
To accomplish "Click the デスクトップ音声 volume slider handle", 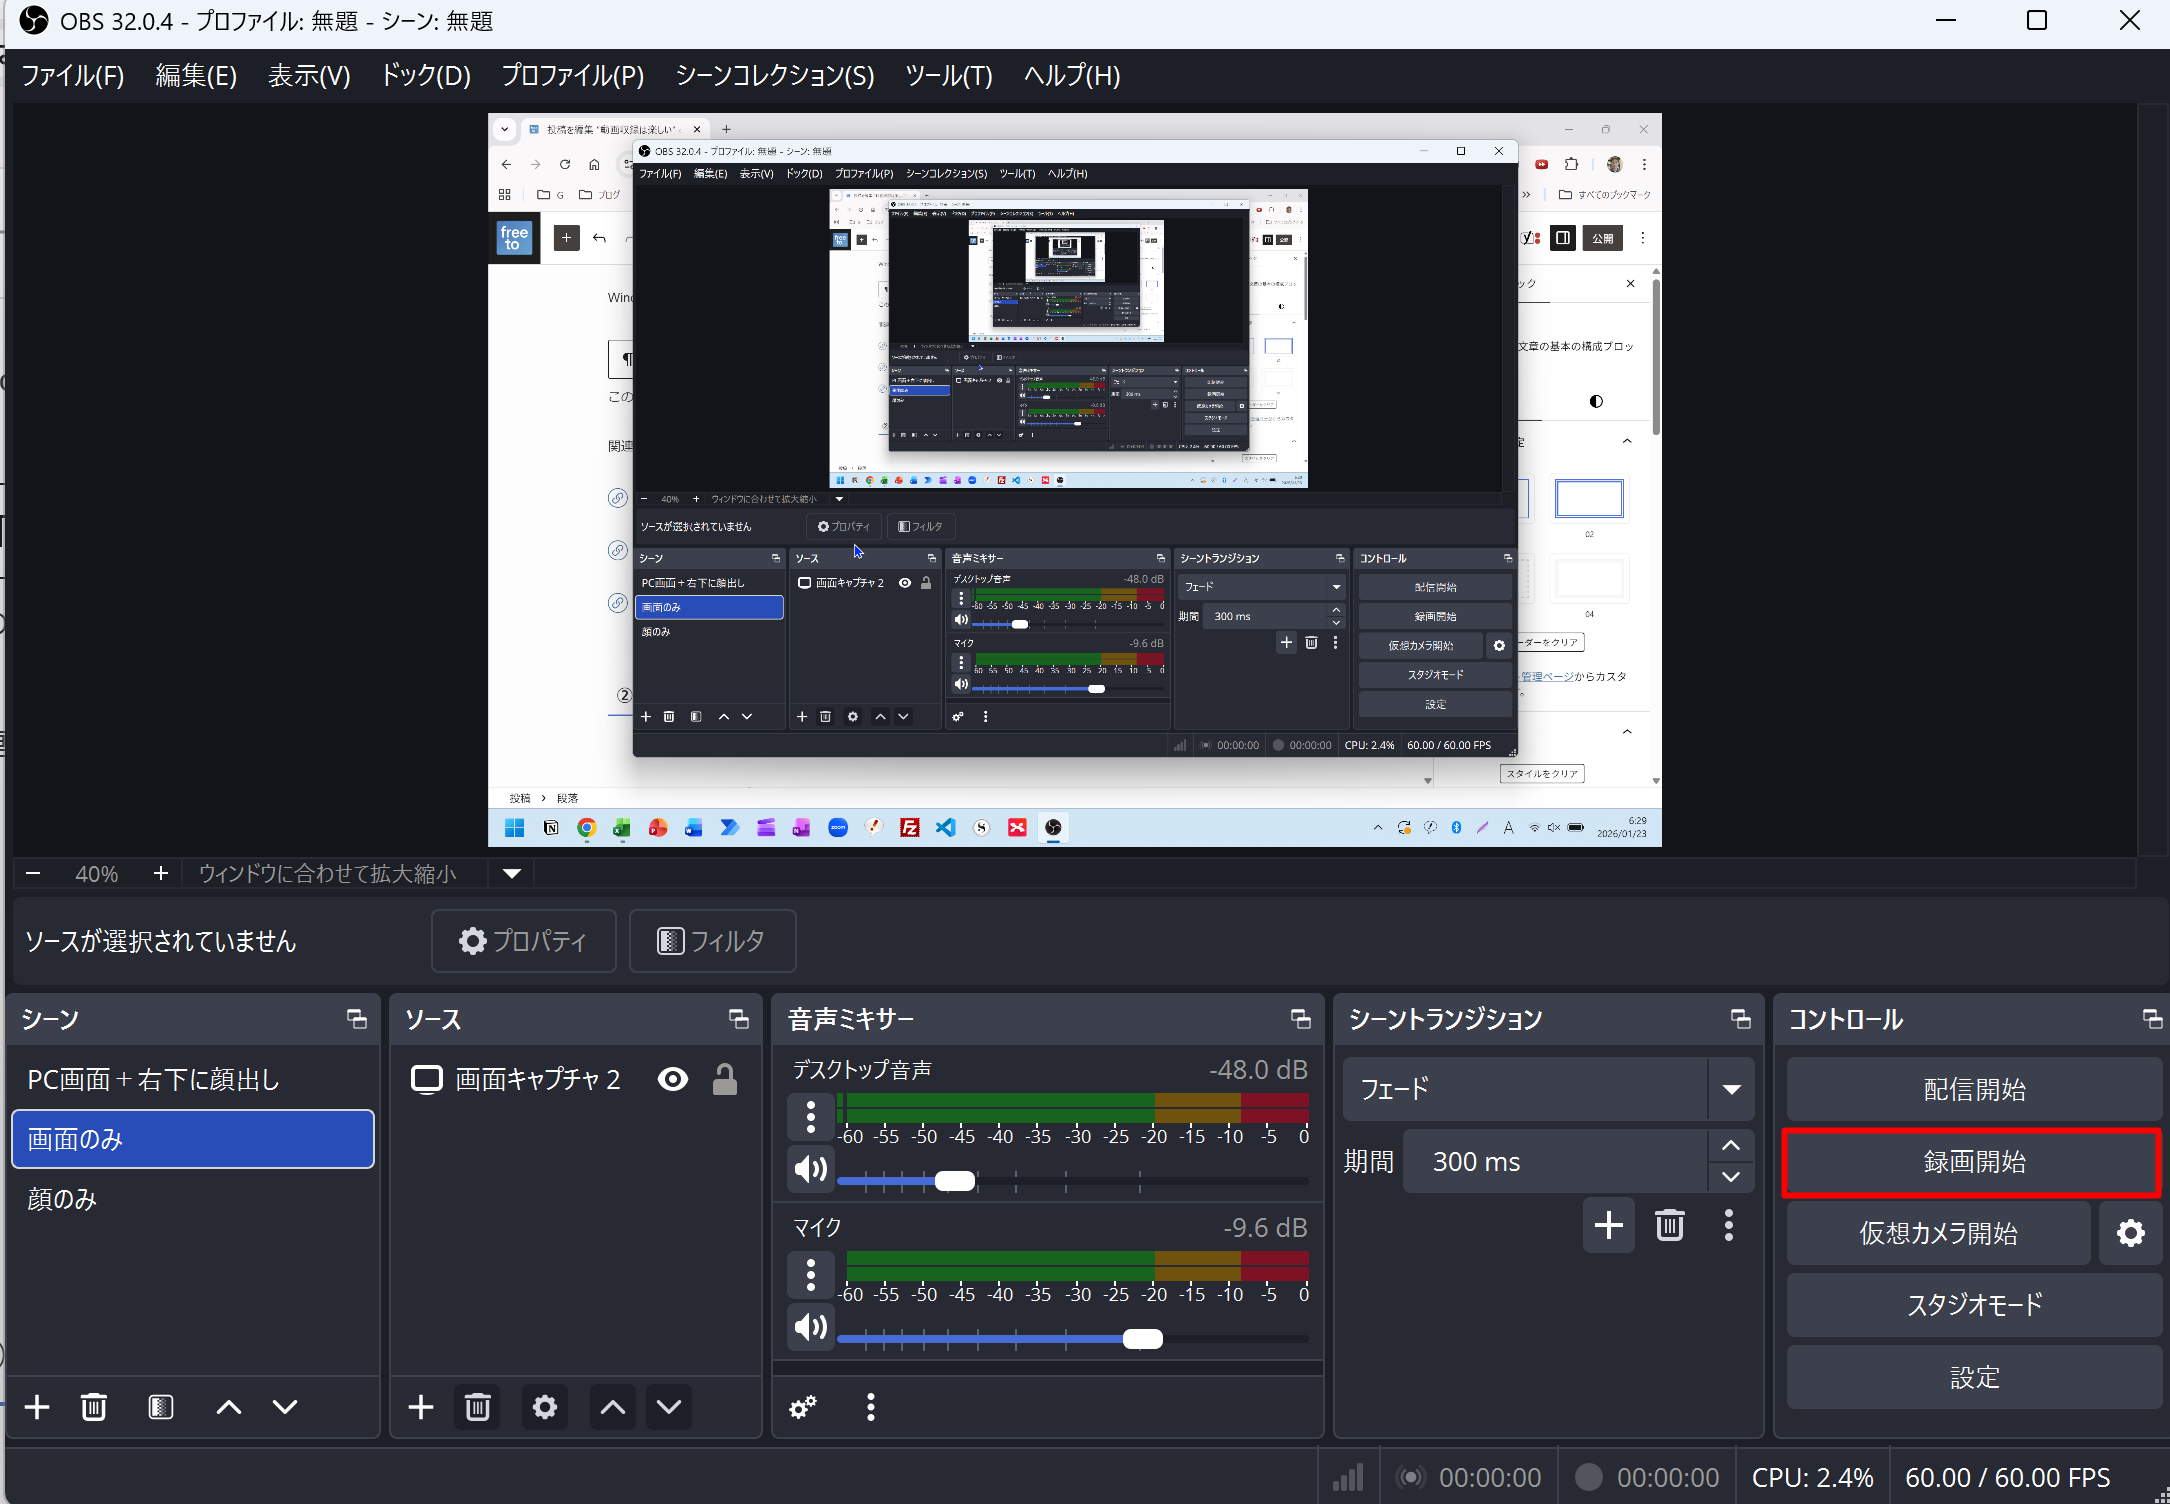I will point(955,1181).
